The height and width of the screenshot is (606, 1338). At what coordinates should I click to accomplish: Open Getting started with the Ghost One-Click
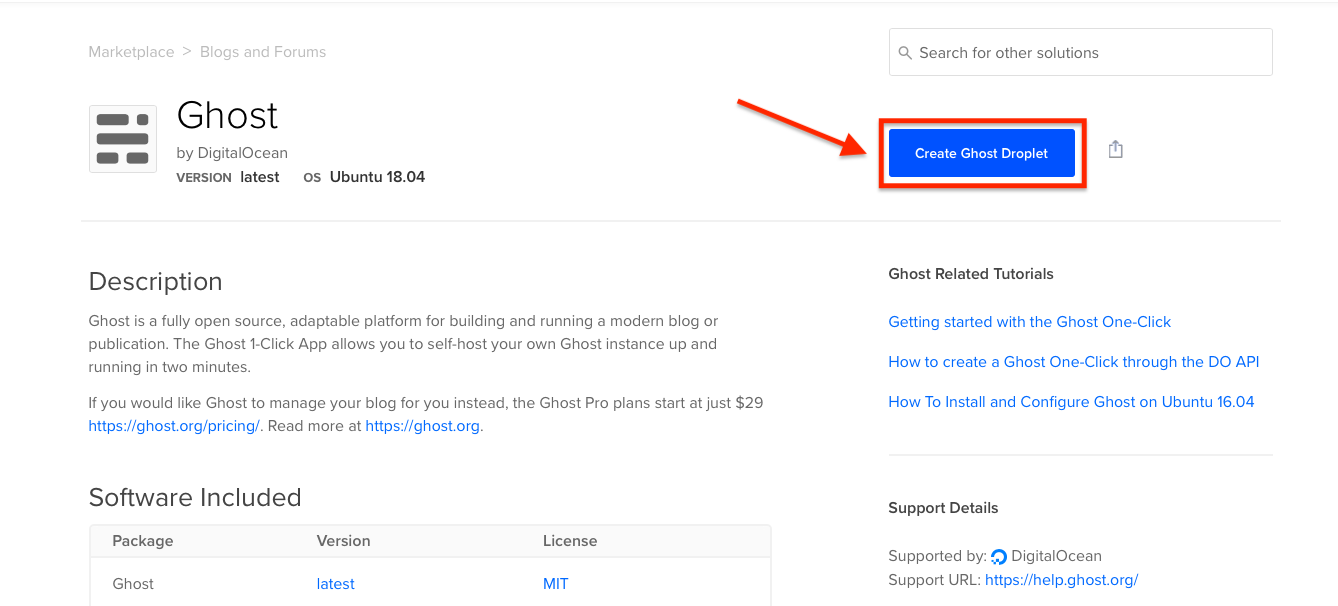coord(1029,322)
